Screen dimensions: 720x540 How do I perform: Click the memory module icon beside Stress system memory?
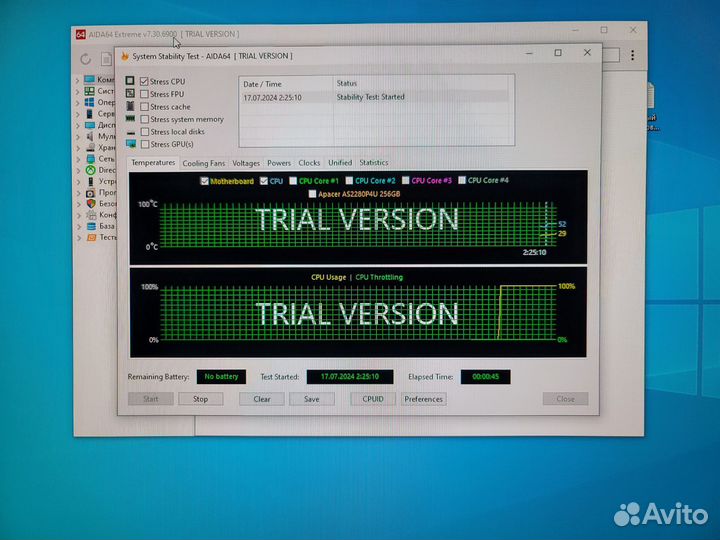click(x=130, y=118)
